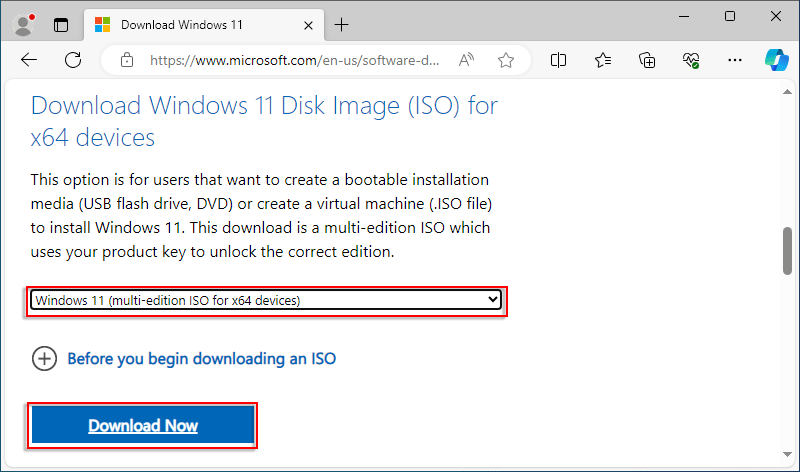Open the Tab actions menu
Viewport: 800px width, 472px height.
(62, 24)
